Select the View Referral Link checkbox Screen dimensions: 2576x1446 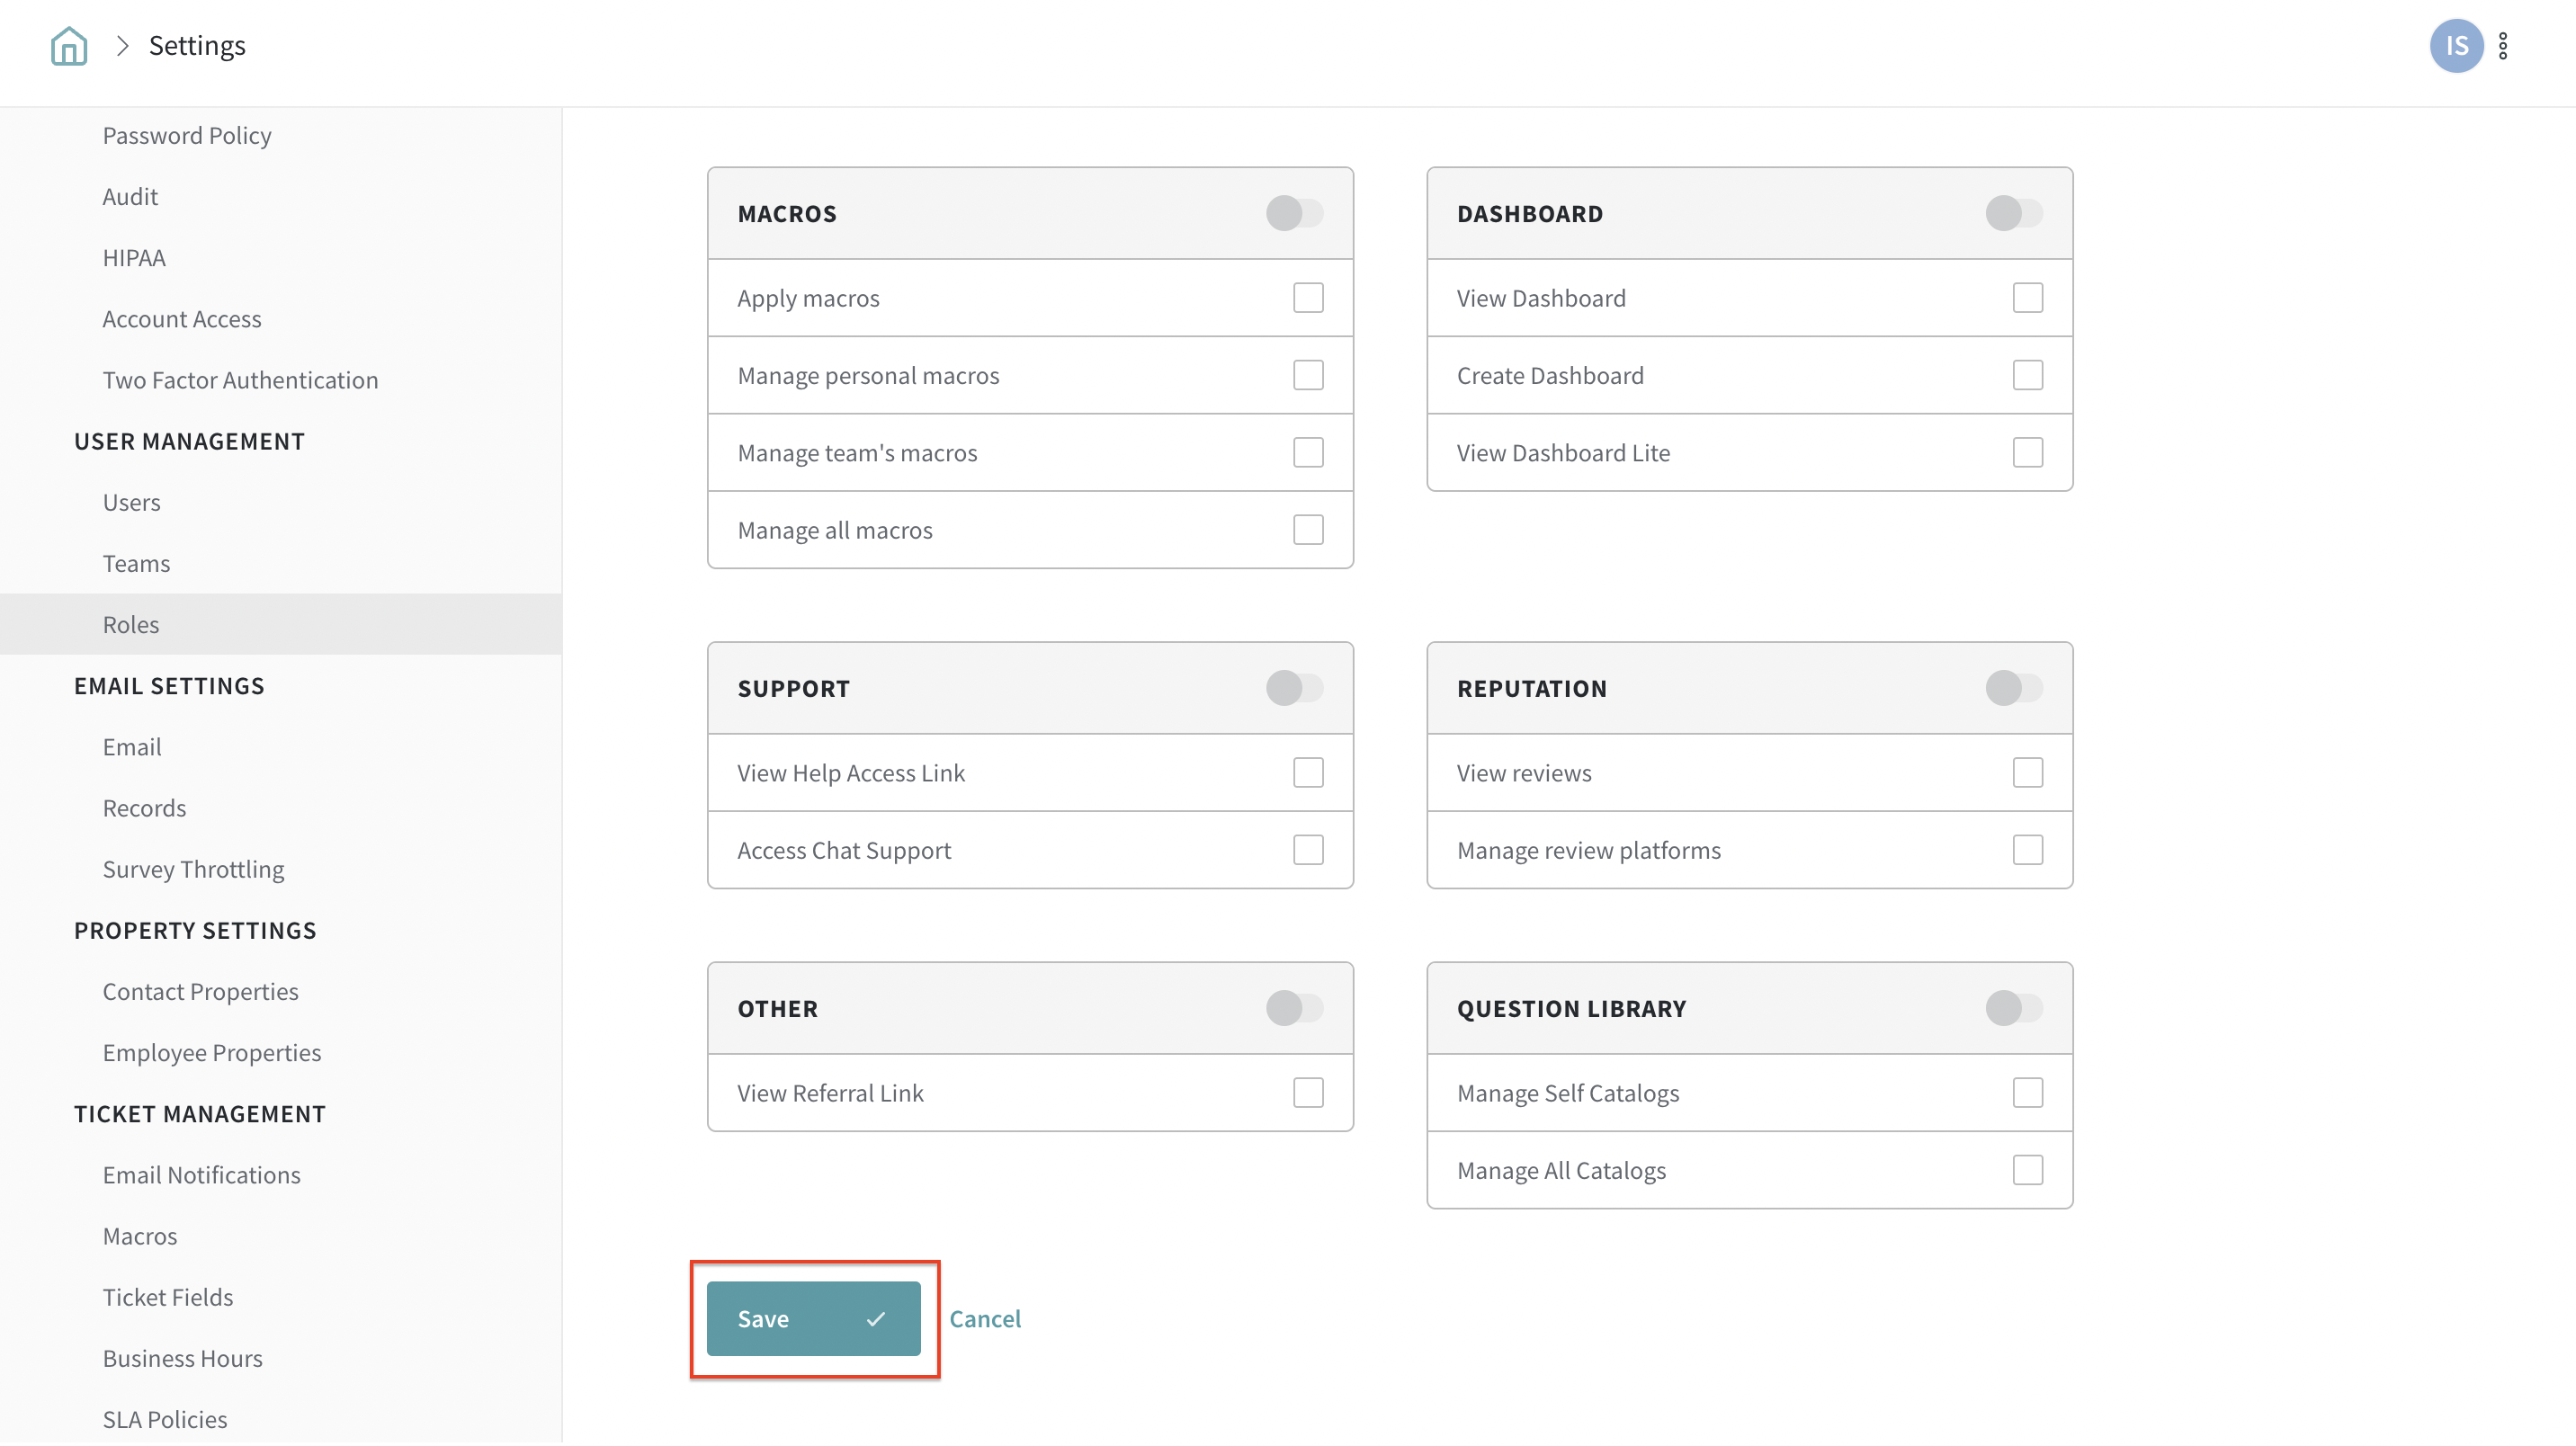tap(1307, 1093)
